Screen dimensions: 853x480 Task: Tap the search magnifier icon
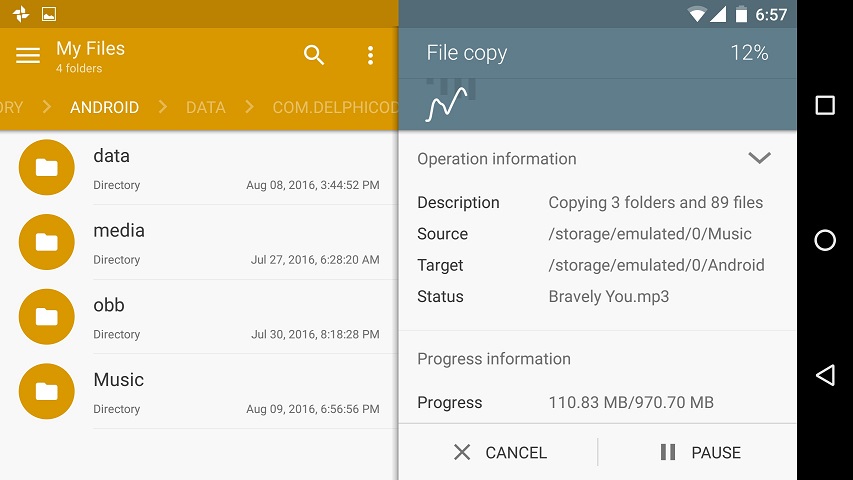click(314, 56)
